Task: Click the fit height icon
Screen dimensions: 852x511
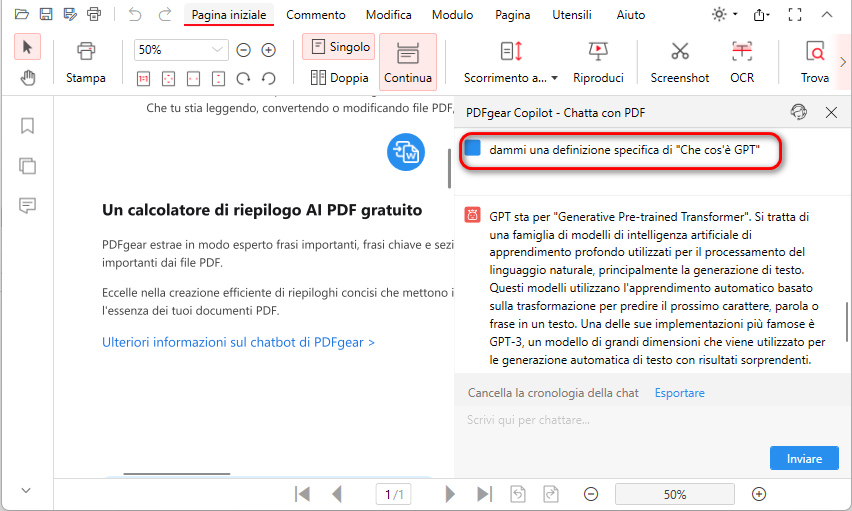Action: pyautogui.click(x=218, y=79)
